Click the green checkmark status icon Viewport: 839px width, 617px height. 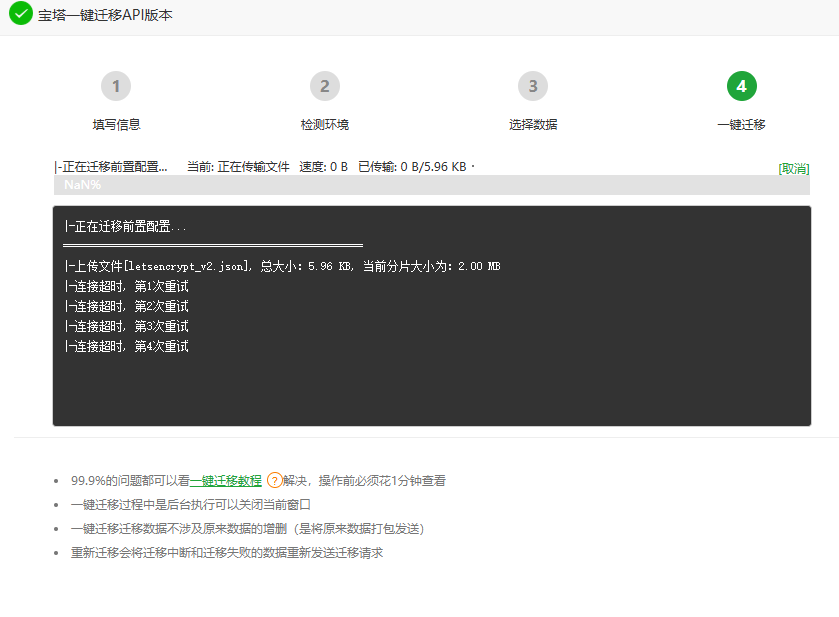pos(22,15)
